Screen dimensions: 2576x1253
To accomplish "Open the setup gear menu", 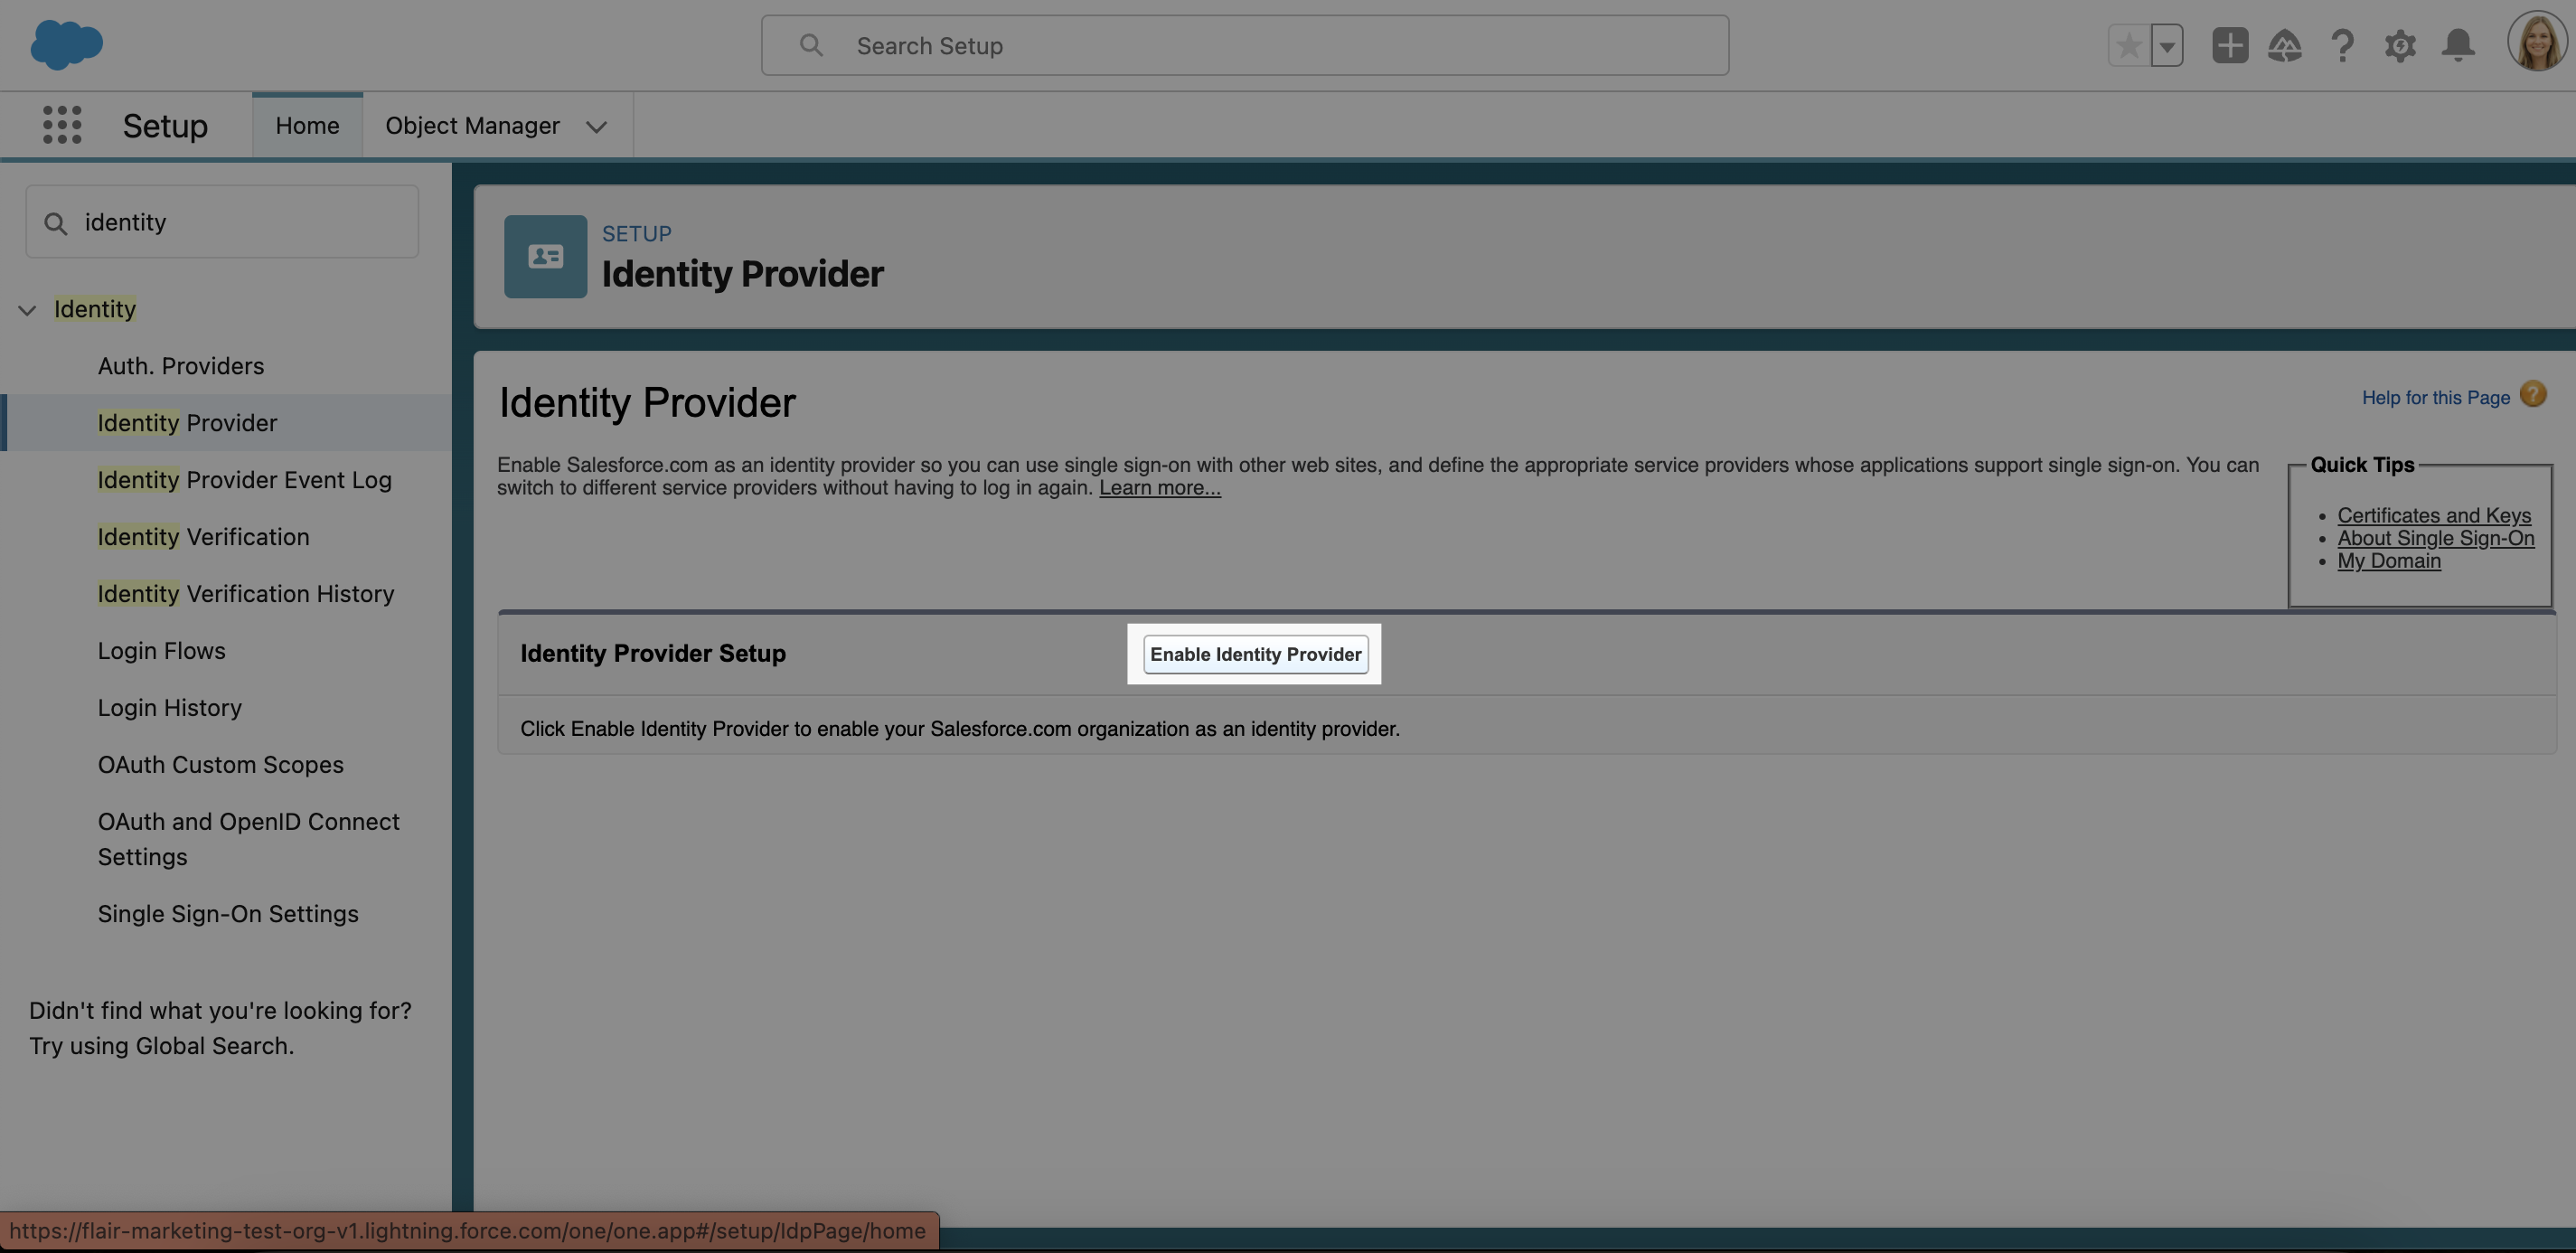I will (x=2399, y=46).
